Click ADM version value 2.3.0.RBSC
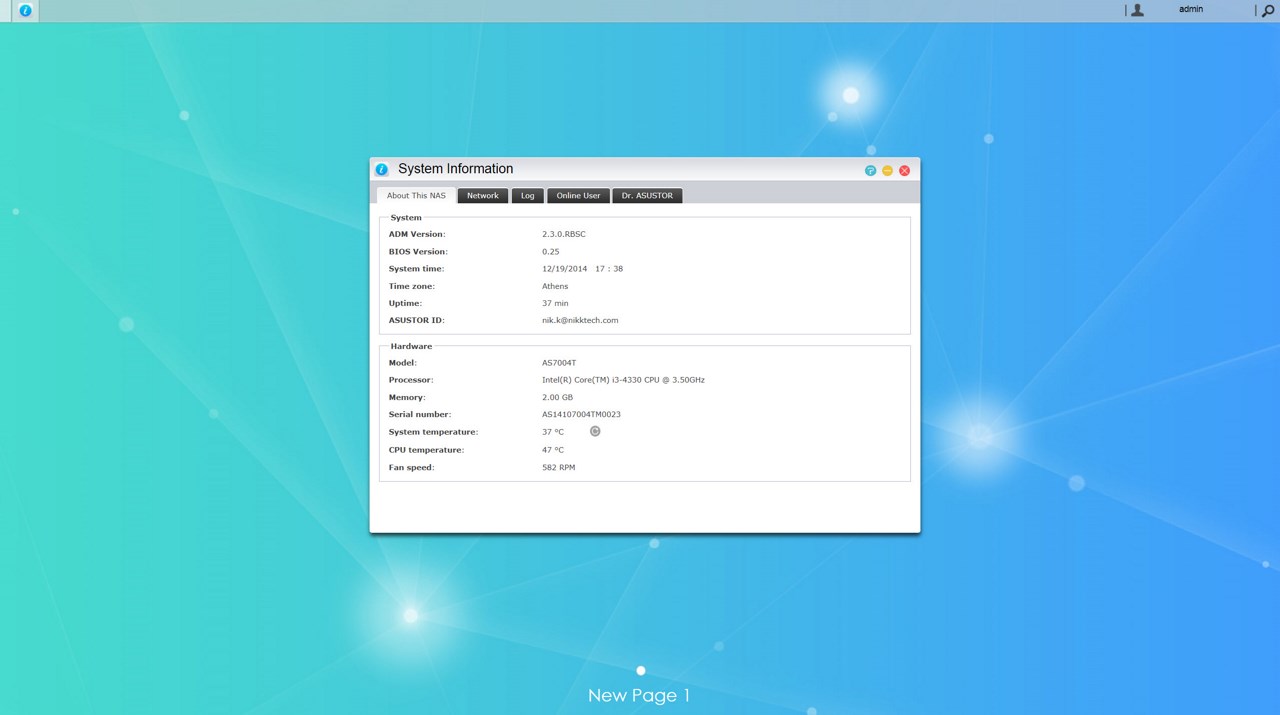This screenshot has height=715, width=1280. coord(564,234)
